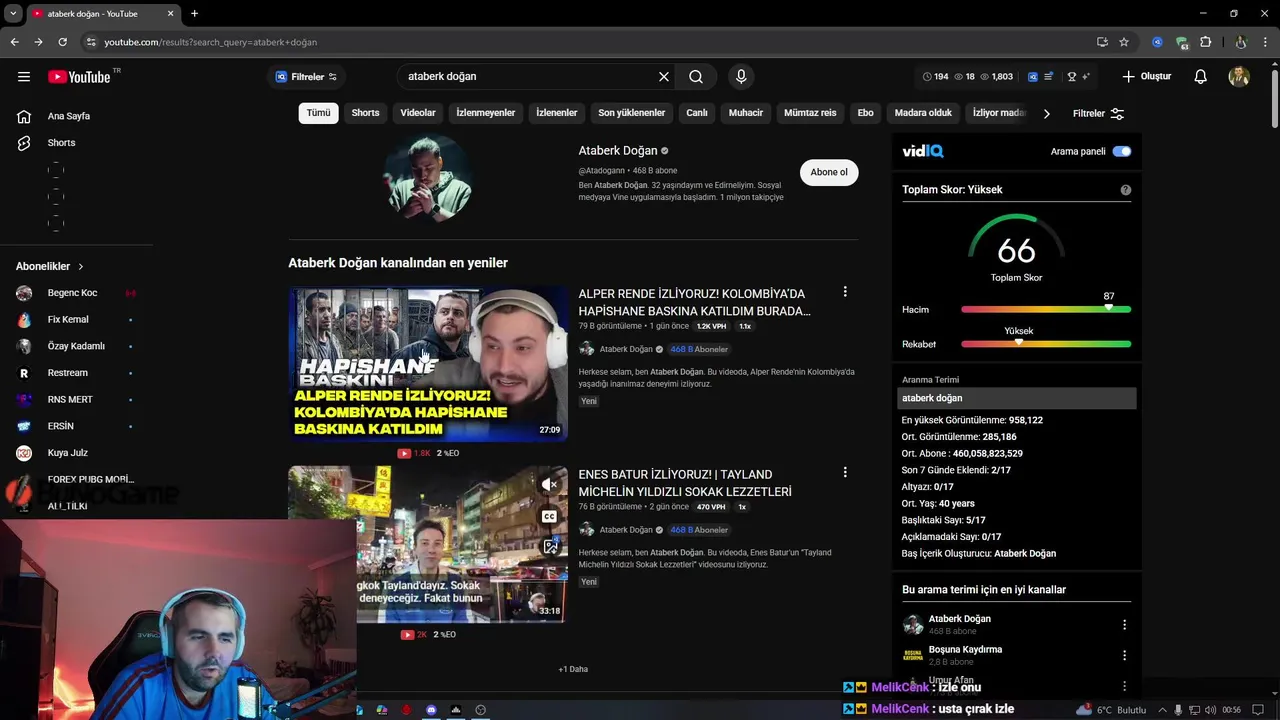The height and width of the screenshot is (720, 1280).
Task: Select the Canlı filter chip
Action: (697, 113)
